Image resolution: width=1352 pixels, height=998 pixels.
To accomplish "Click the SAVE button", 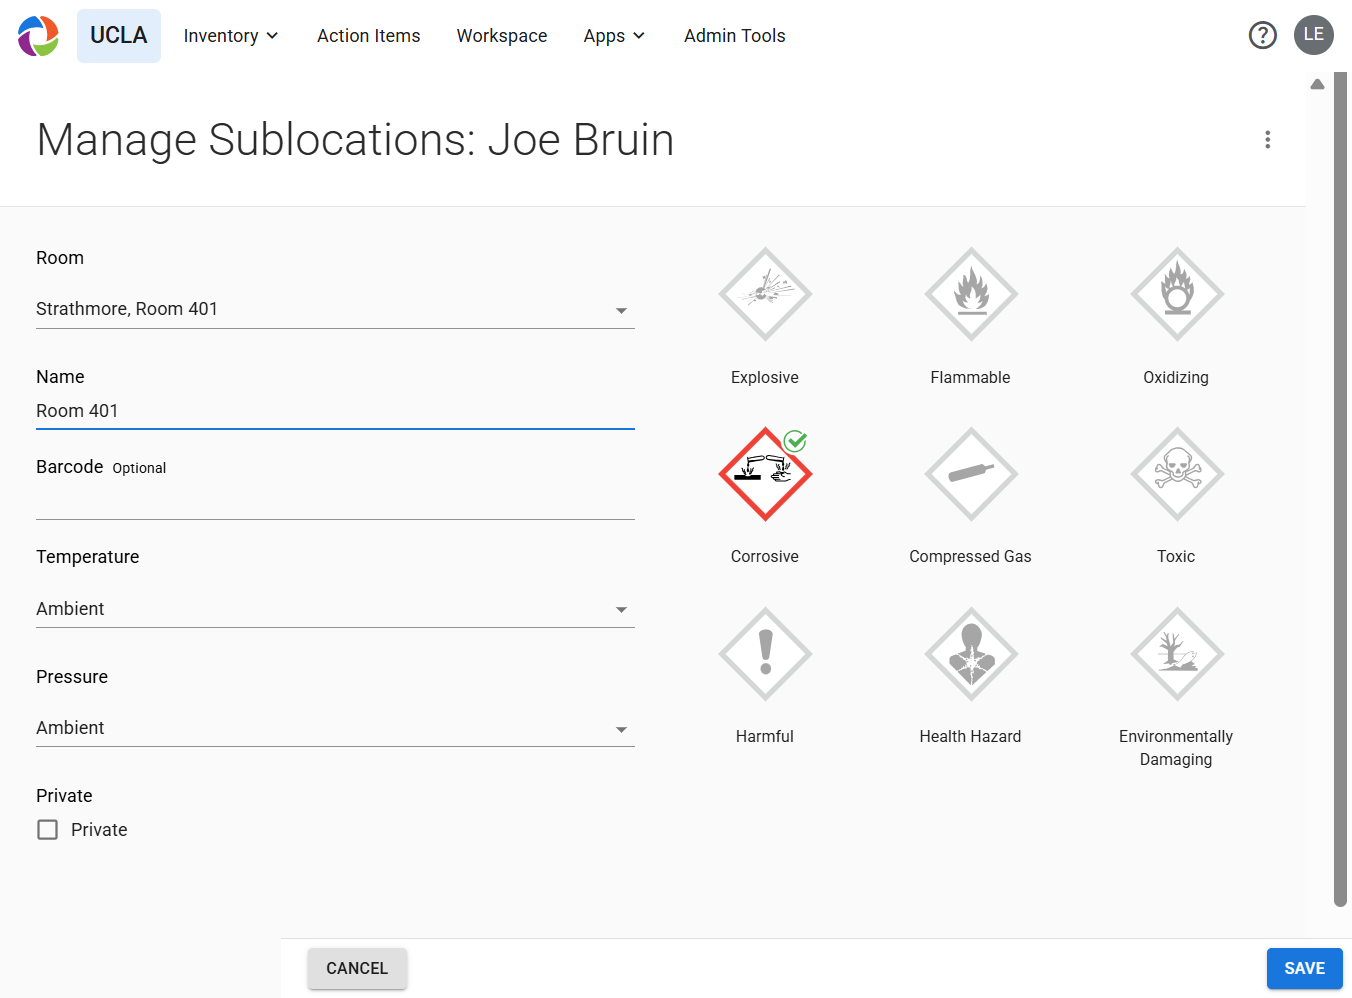I will pyautogui.click(x=1304, y=968).
